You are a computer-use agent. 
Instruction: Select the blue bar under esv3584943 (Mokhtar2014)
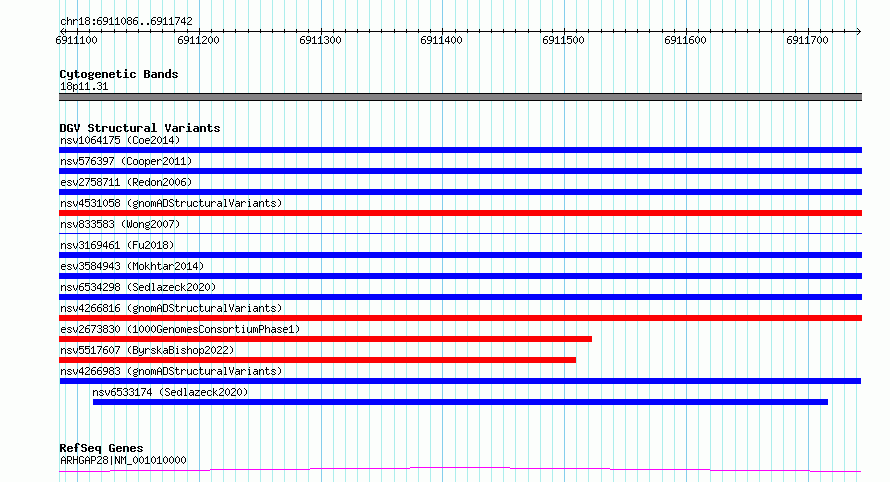(460, 276)
